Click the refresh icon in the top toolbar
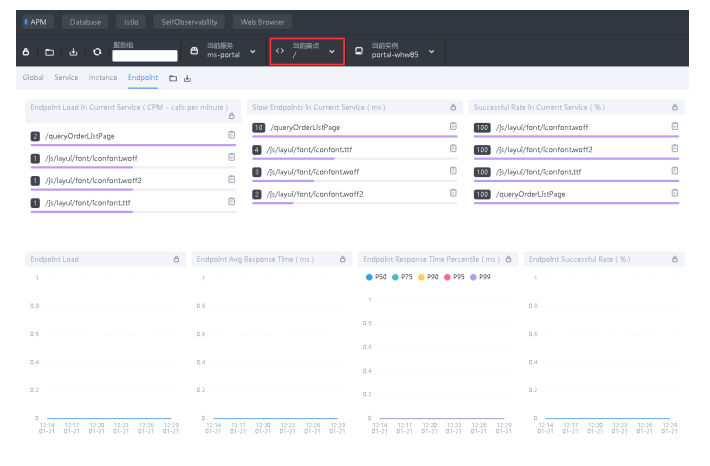The width and height of the screenshot is (710, 466). tap(97, 52)
